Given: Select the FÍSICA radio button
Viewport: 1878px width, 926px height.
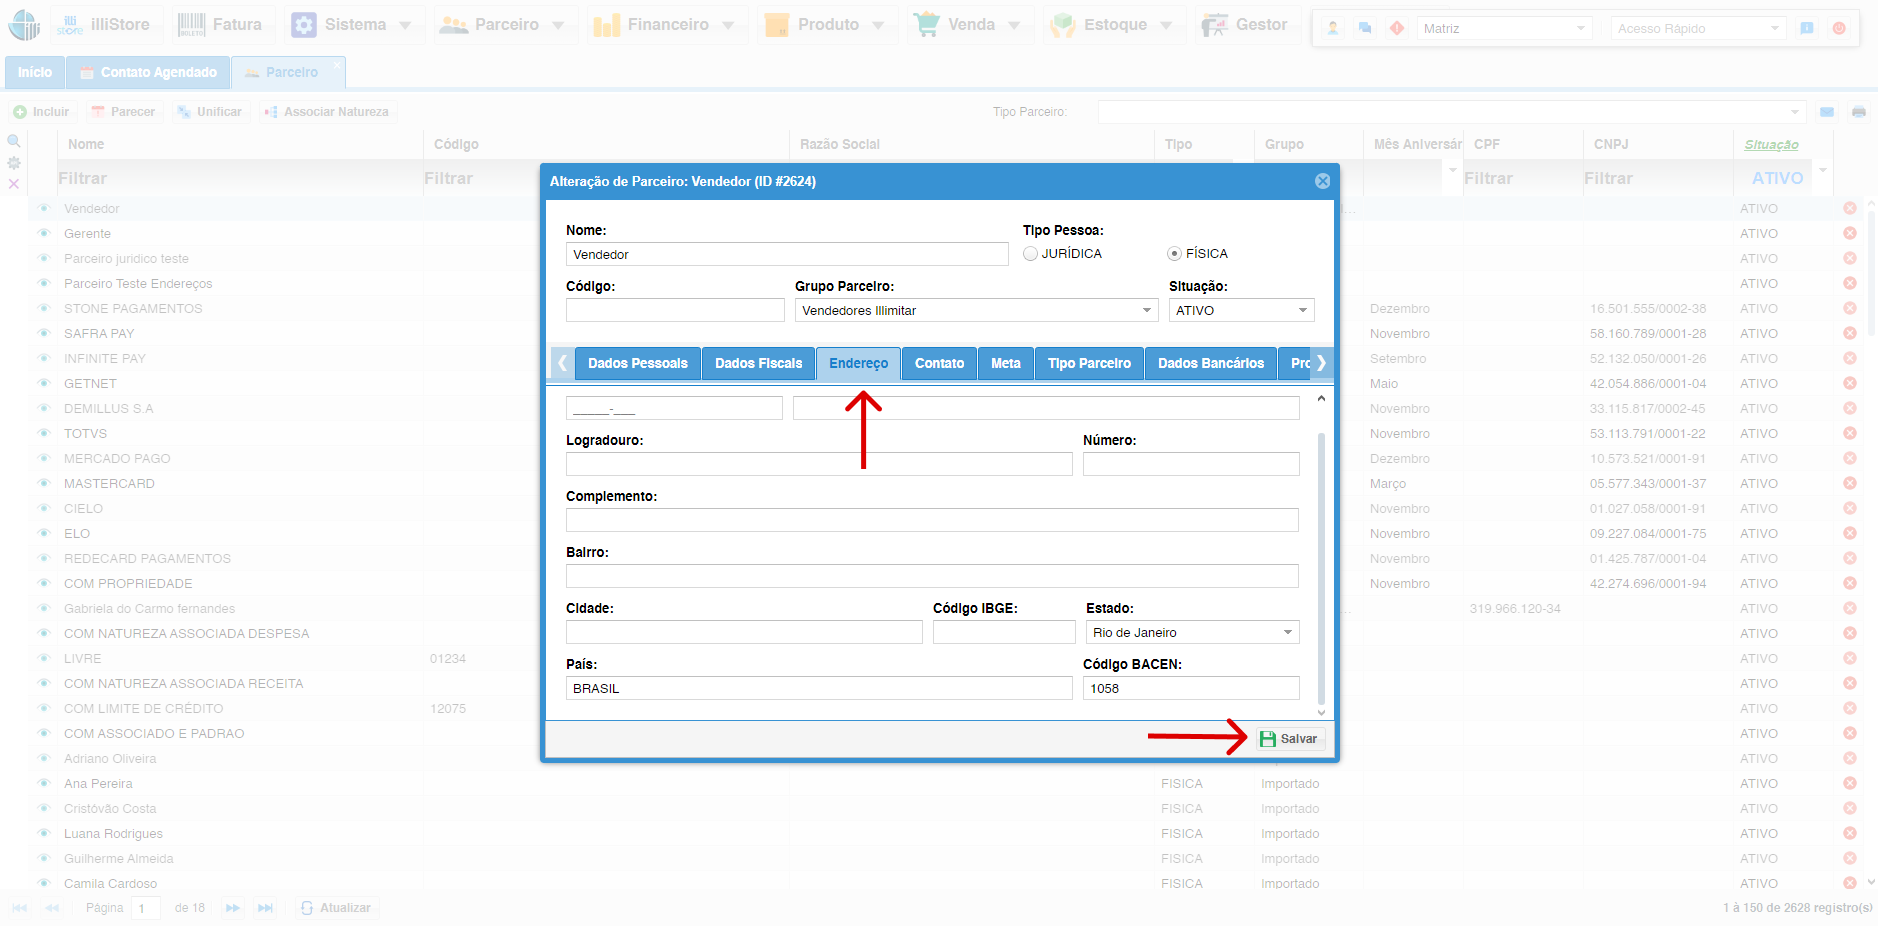Looking at the screenshot, I should (1174, 254).
